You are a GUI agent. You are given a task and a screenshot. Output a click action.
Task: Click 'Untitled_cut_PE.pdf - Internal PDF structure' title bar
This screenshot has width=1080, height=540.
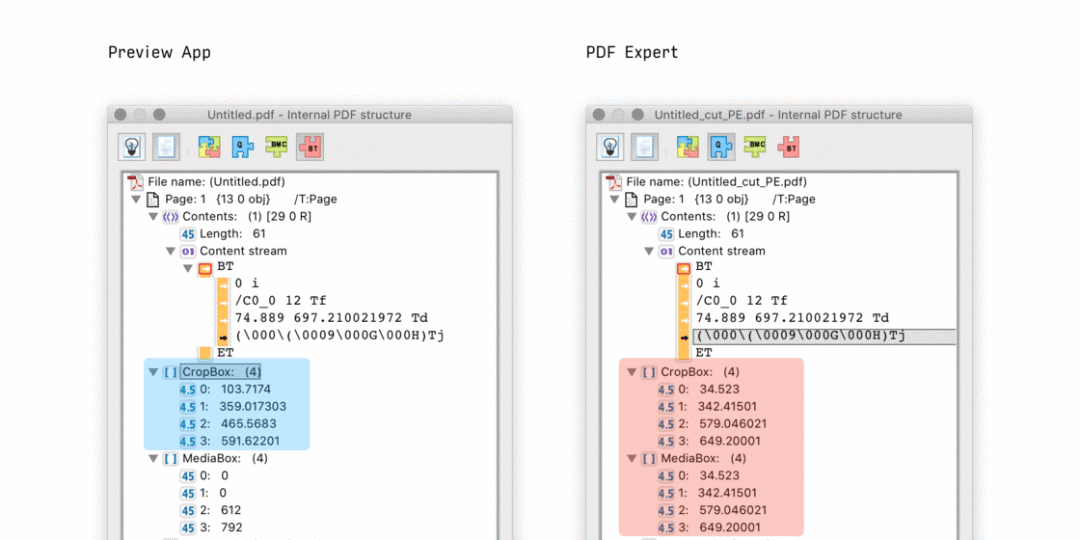[x=778, y=115]
